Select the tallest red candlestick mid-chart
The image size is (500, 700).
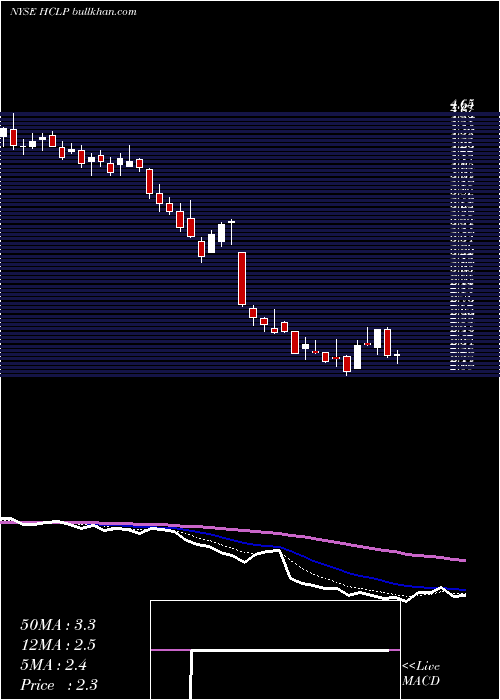[242, 279]
